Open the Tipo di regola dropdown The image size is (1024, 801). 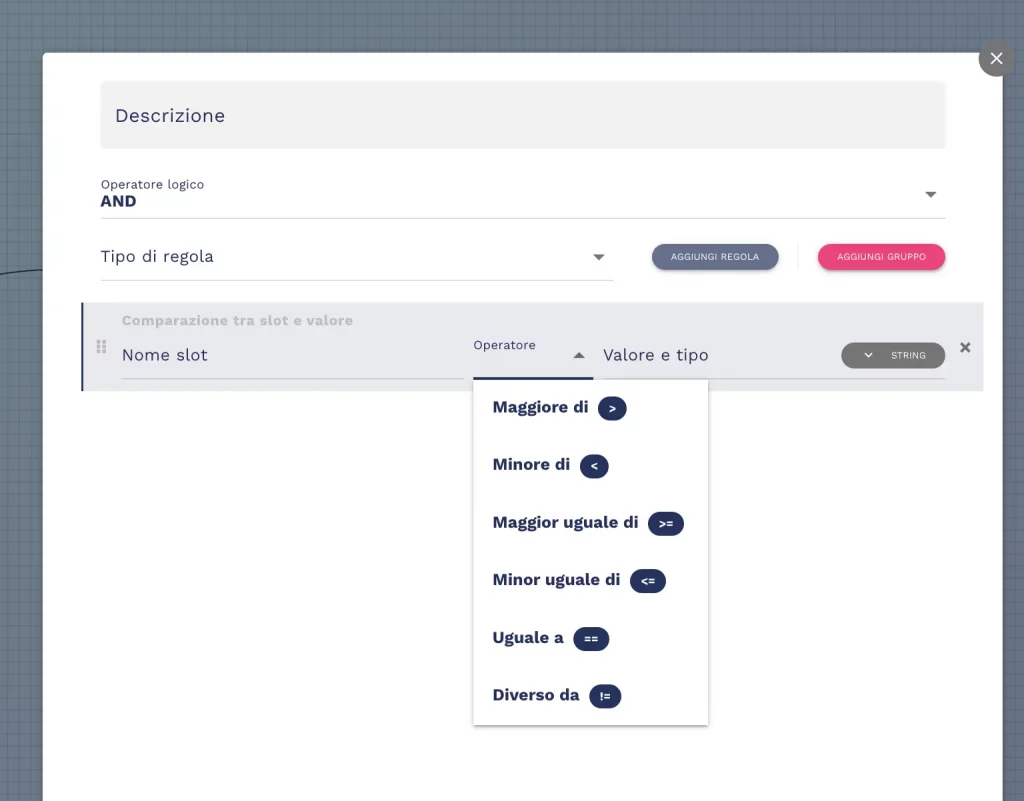[357, 257]
